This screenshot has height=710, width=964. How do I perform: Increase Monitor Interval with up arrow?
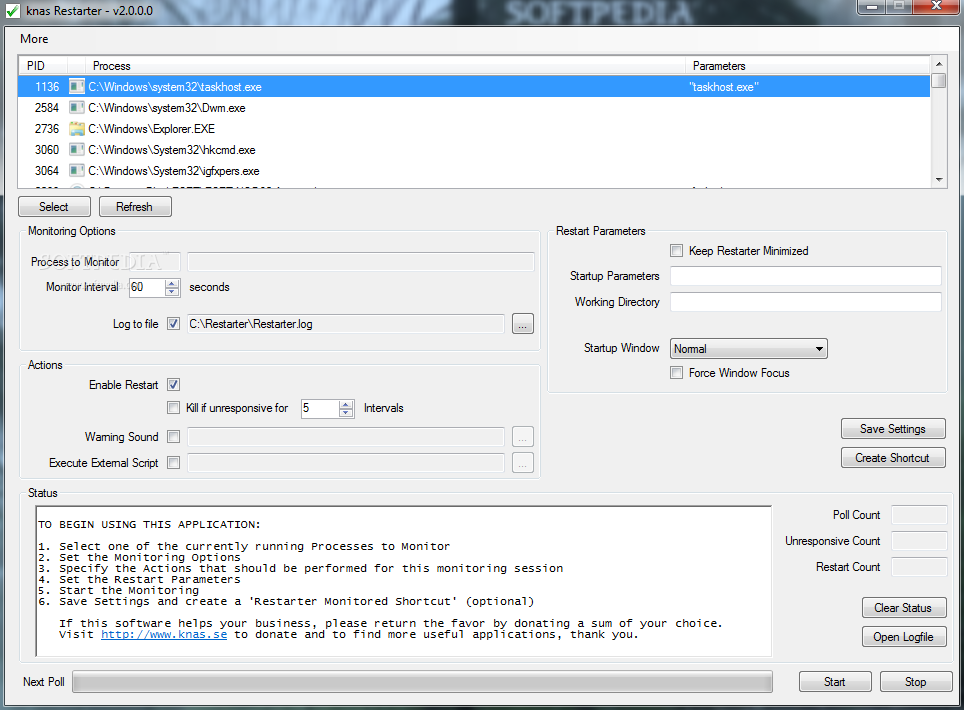(x=172, y=283)
